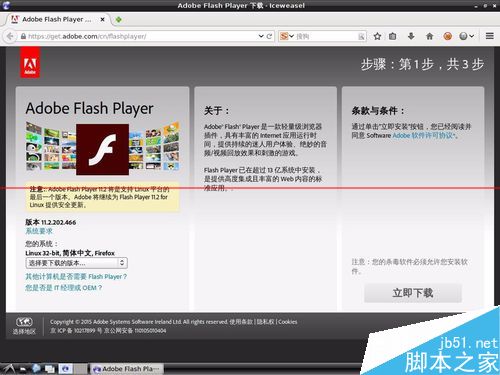
Task: Show bookmarks list icon
Action: click(x=393, y=36)
